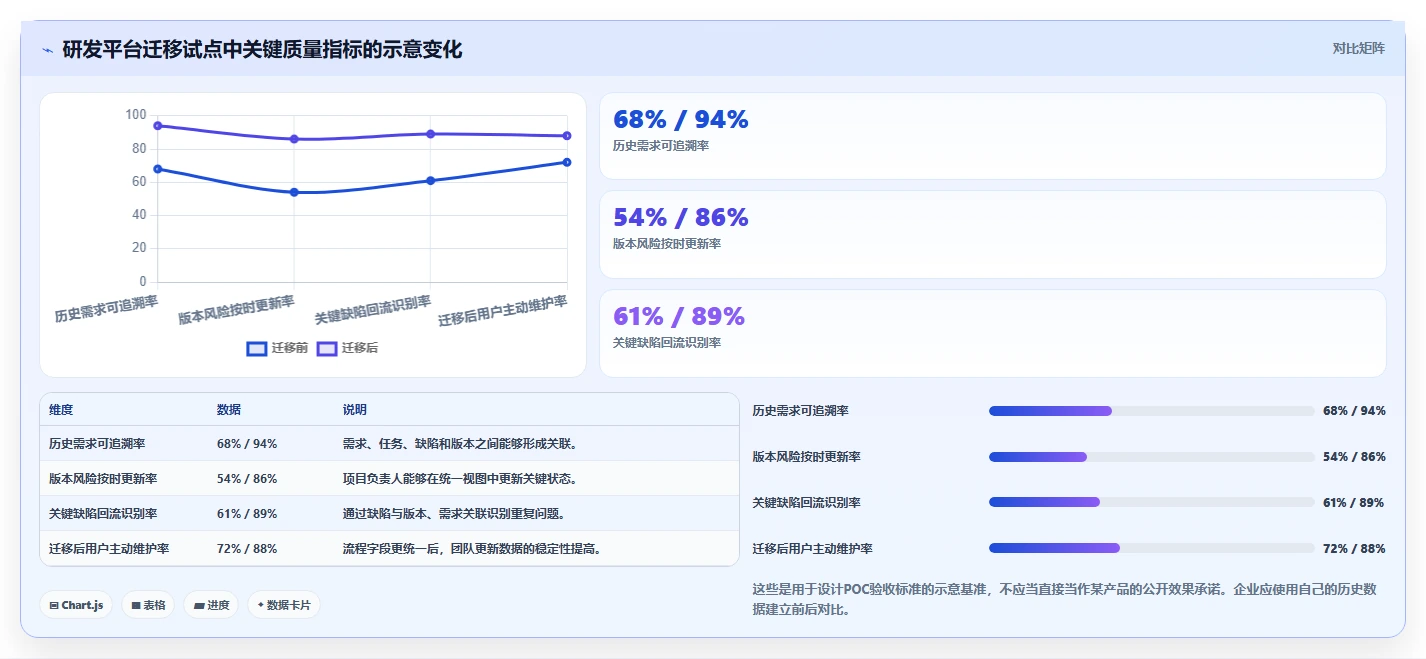
Task: Click 版本风险按时更新率 in the table's first column
Action: pyautogui.click(x=103, y=479)
